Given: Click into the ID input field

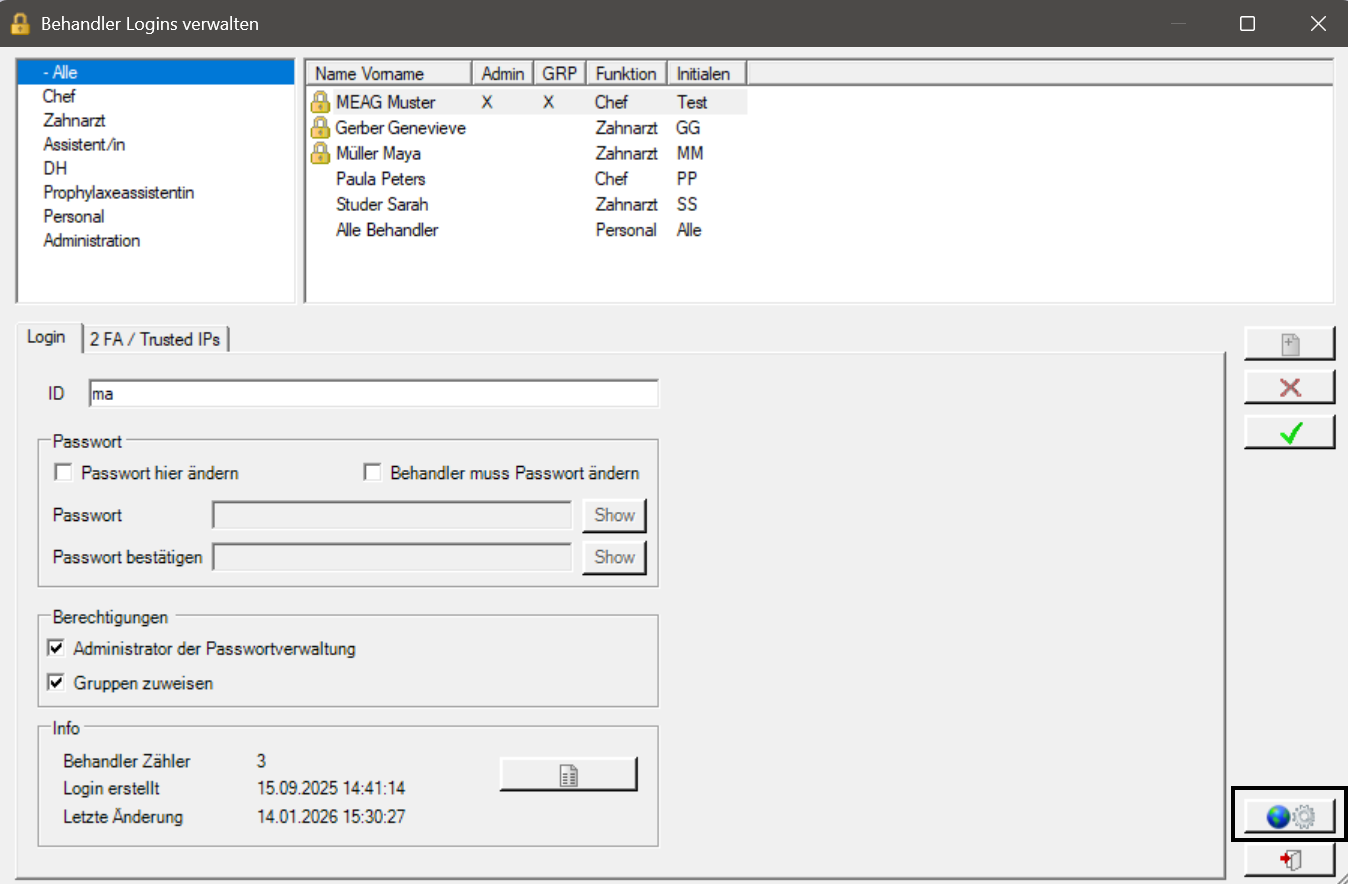Looking at the screenshot, I should (373, 394).
